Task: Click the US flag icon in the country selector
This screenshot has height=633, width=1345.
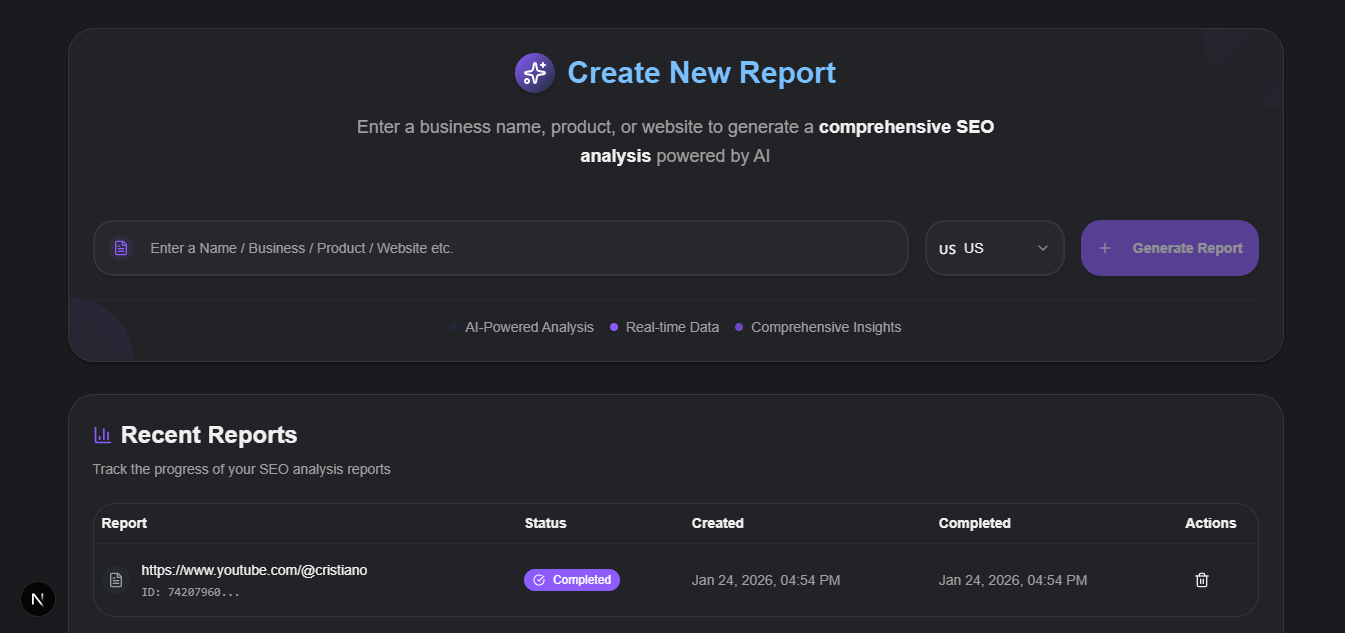Action: (x=948, y=249)
